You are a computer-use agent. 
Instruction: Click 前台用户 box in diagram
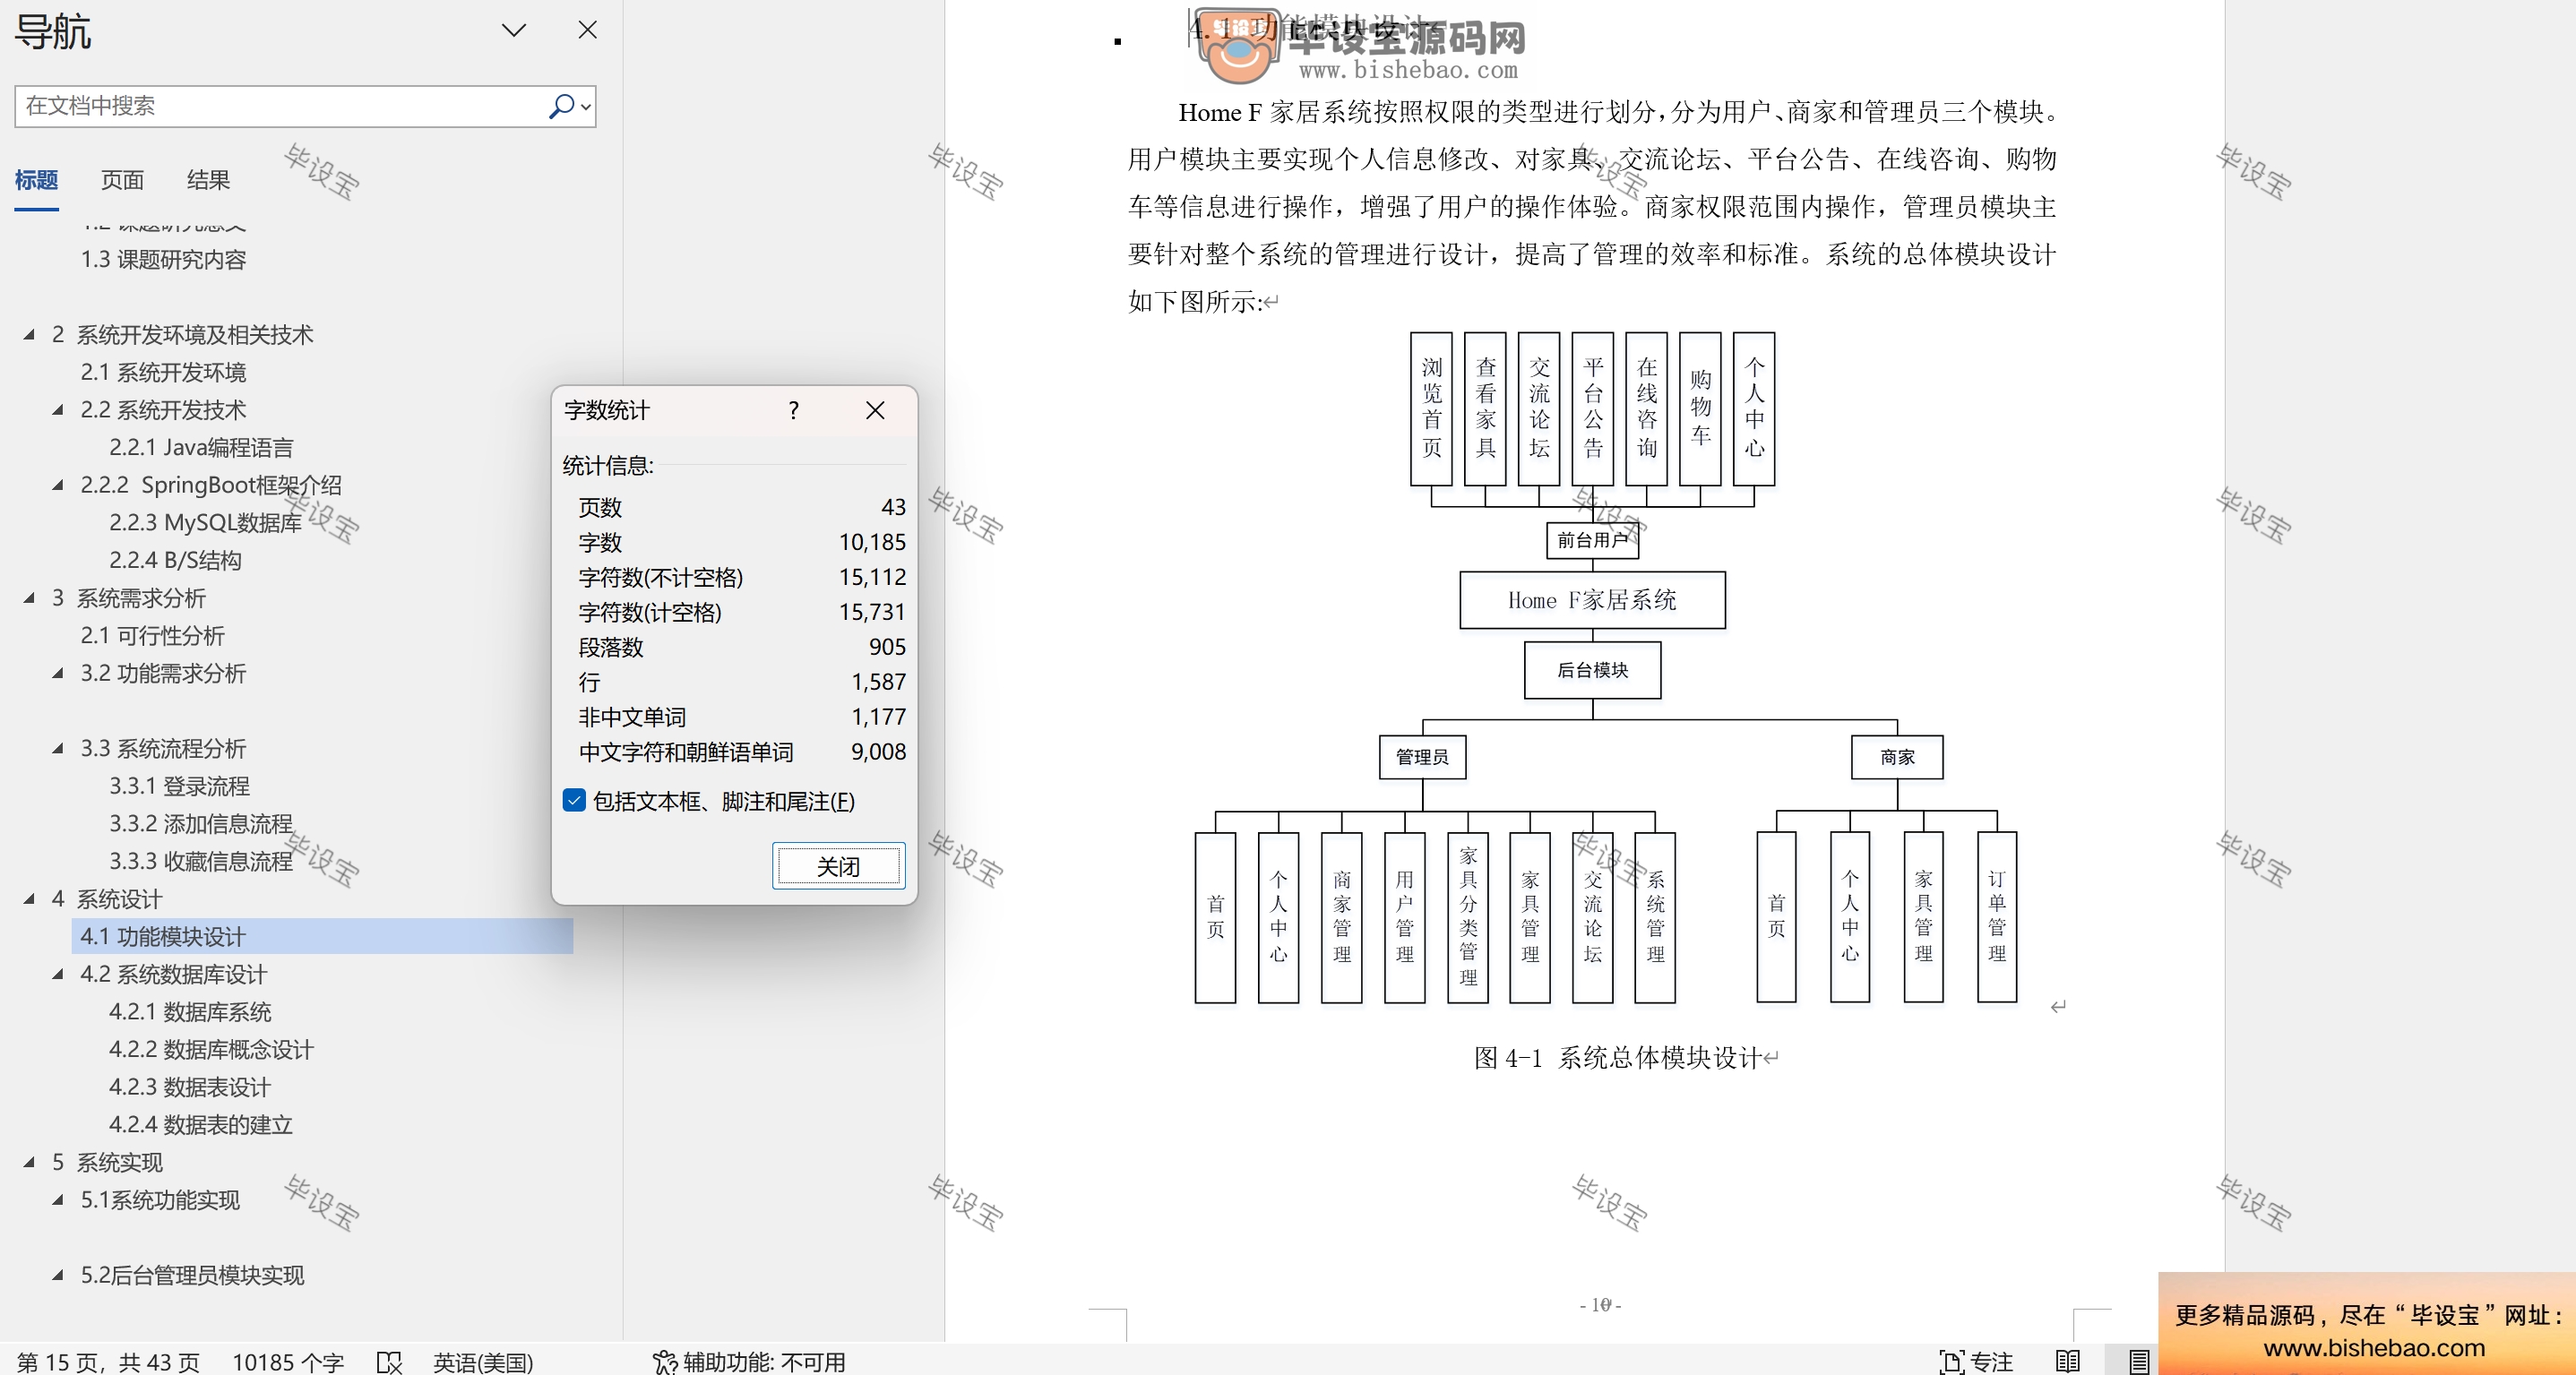(1592, 540)
